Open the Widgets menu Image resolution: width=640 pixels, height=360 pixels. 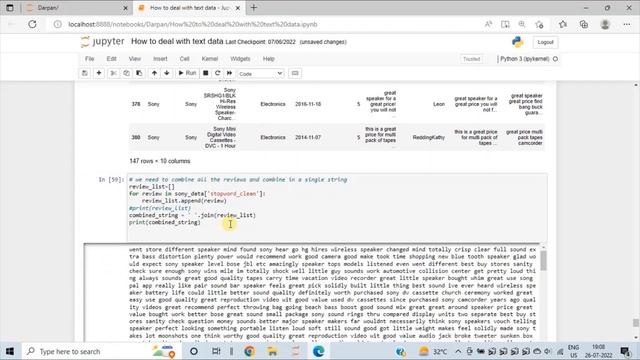point(240,59)
